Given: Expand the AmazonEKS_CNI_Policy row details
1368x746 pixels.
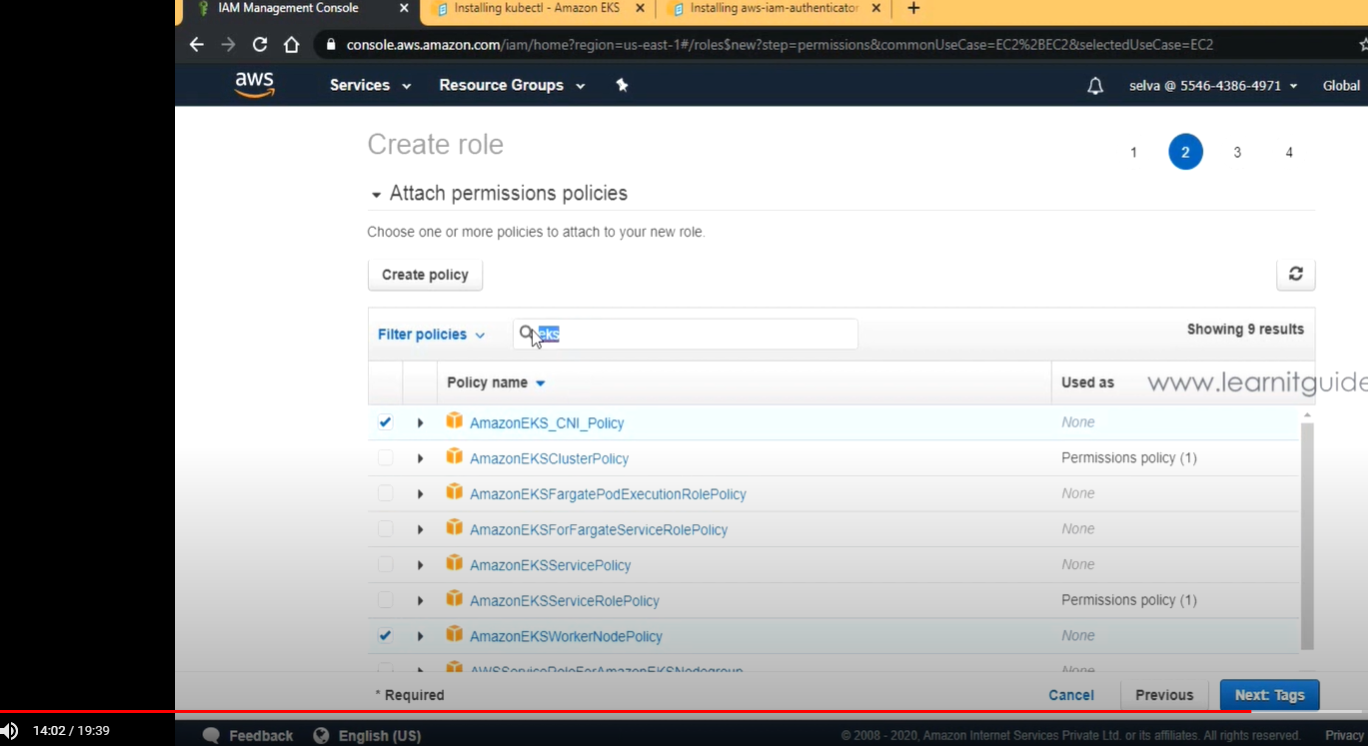Looking at the screenshot, I should [420, 423].
